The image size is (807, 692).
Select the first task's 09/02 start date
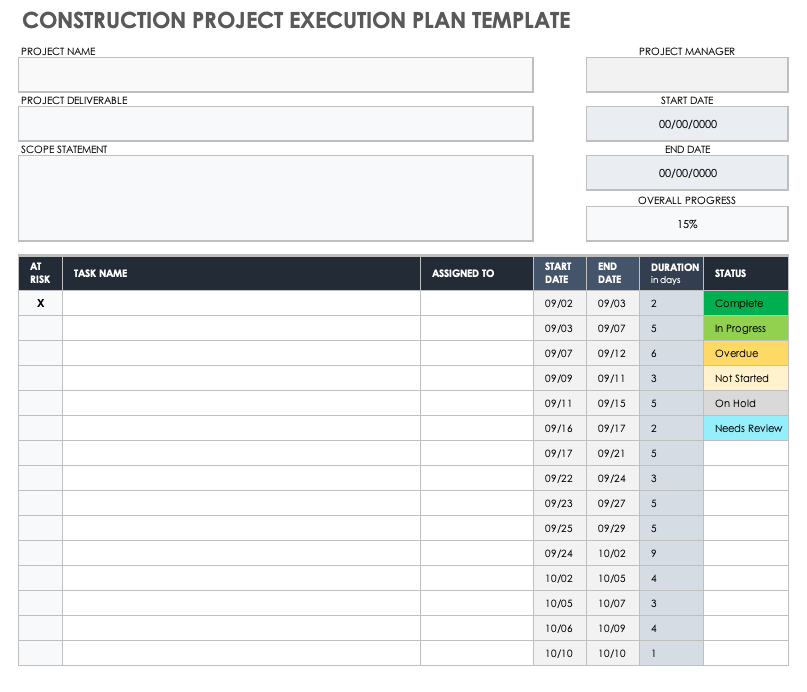pos(559,303)
